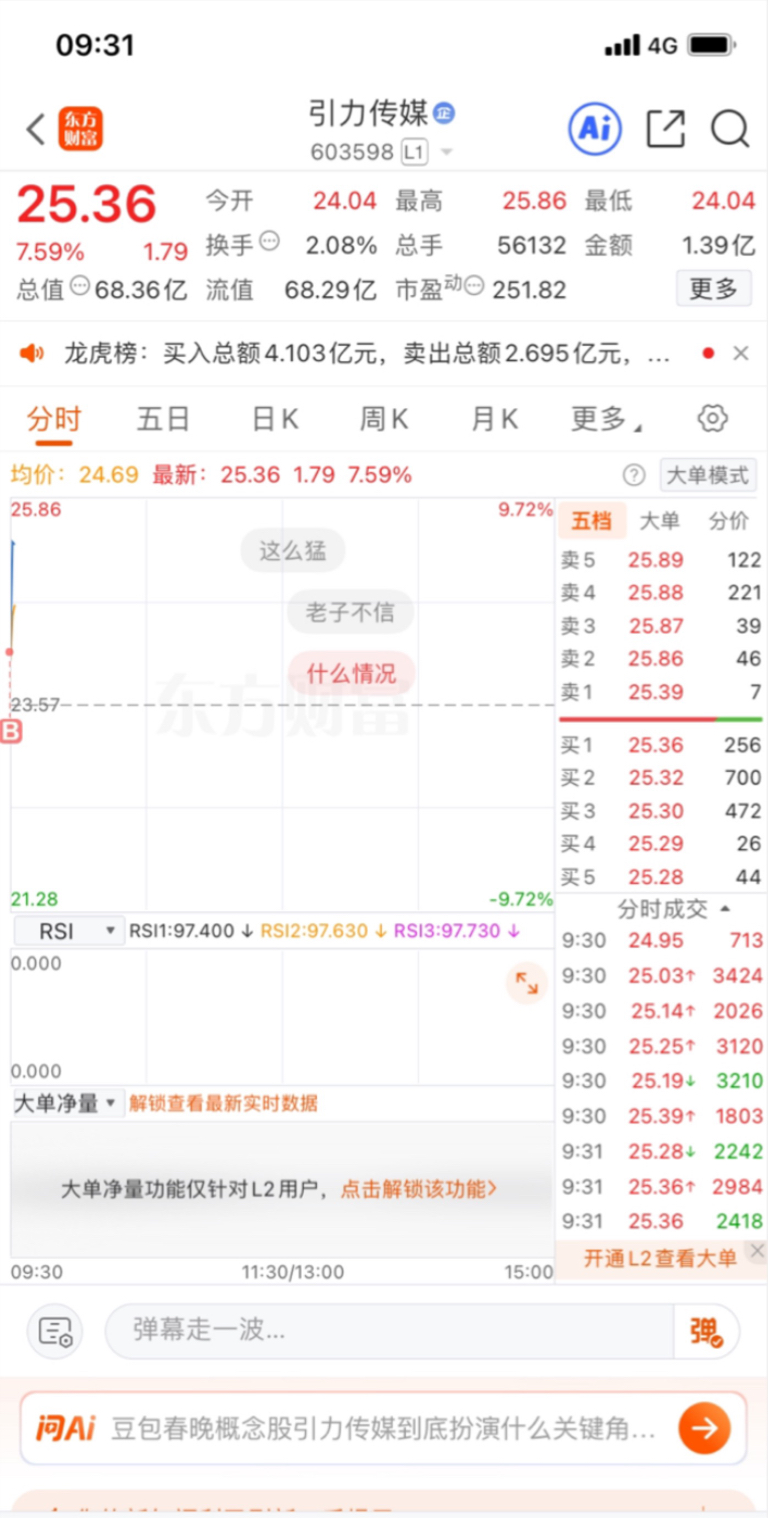
Task: Switch to 日K chart tab
Action: tap(275, 419)
